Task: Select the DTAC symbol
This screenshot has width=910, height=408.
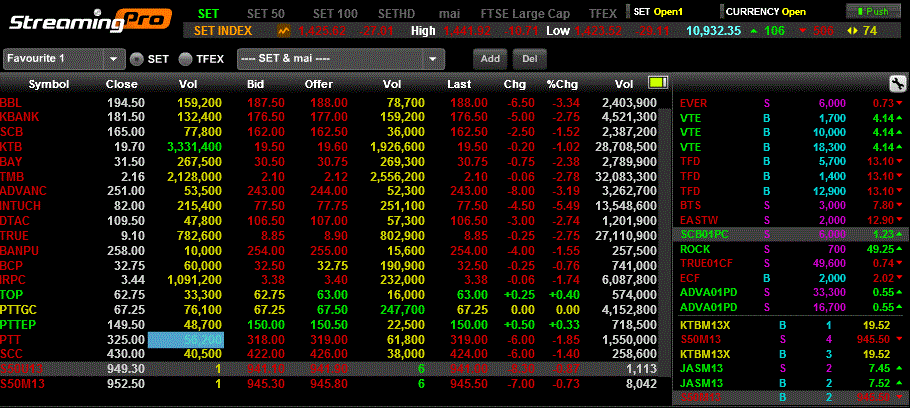Action: click(x=15, y=221)
